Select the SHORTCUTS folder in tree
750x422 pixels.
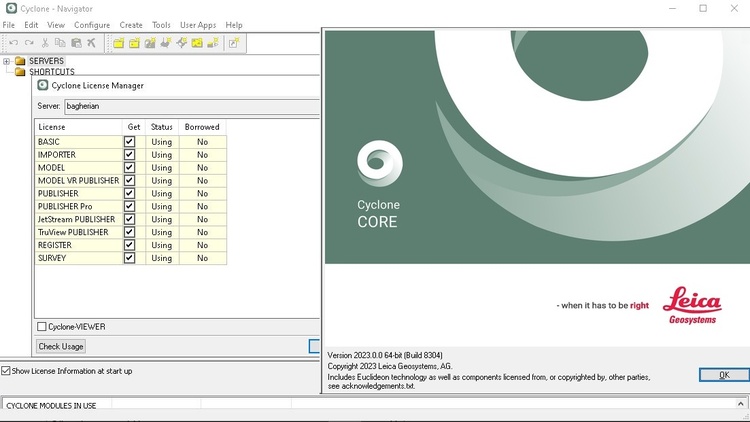52,72
